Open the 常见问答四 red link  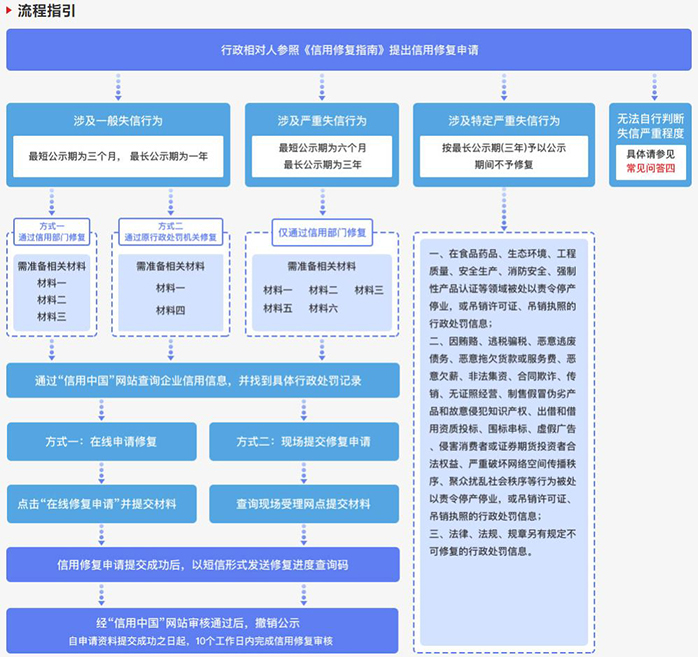(650, 168)
